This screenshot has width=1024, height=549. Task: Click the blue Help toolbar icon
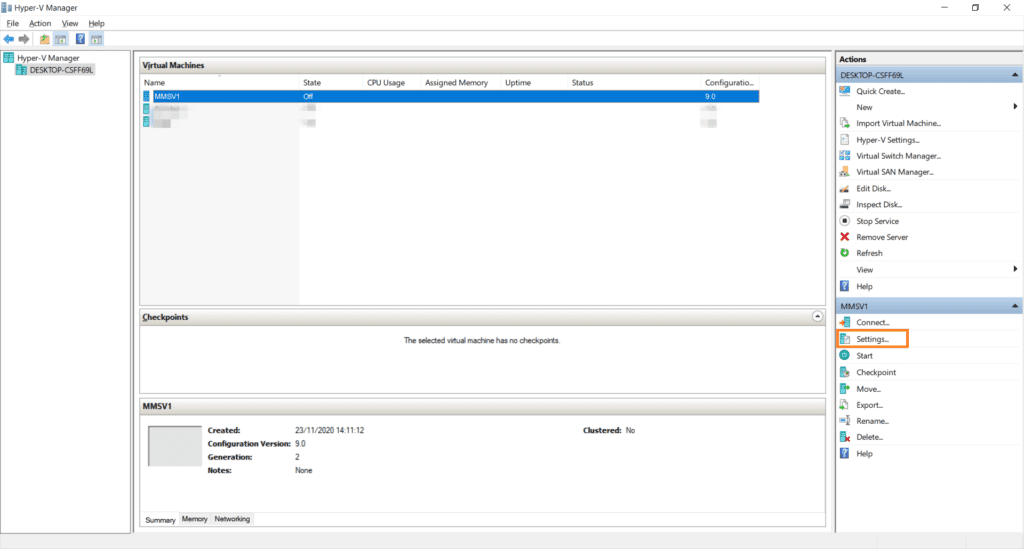pyautogui.click(x=80, y=39)
